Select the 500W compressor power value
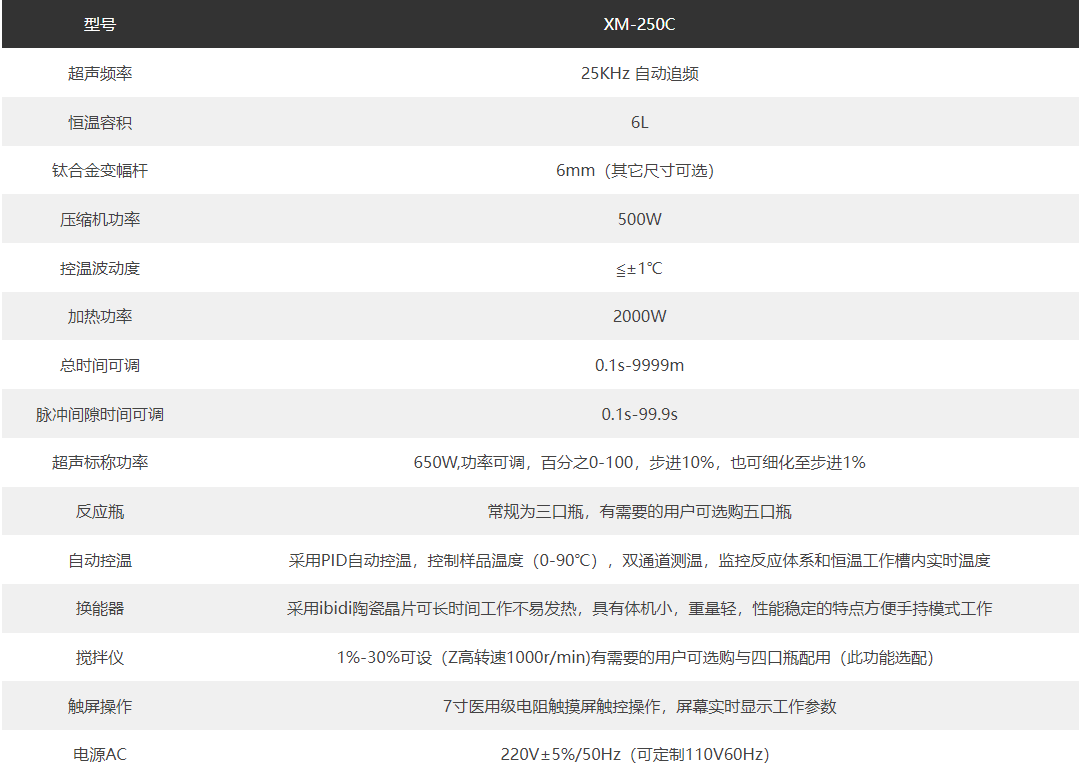Image resolution: width=1079 pixels, height=773 pixels. tap(639, 219)
